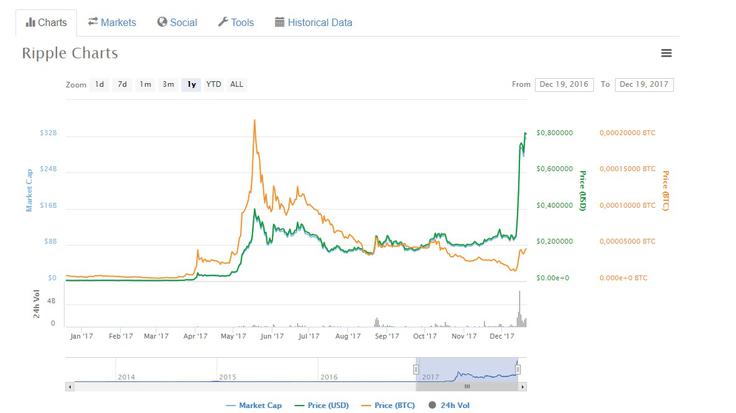Set zoom to 1m
The width and height of the screenshot is (736, 413).
145,84
